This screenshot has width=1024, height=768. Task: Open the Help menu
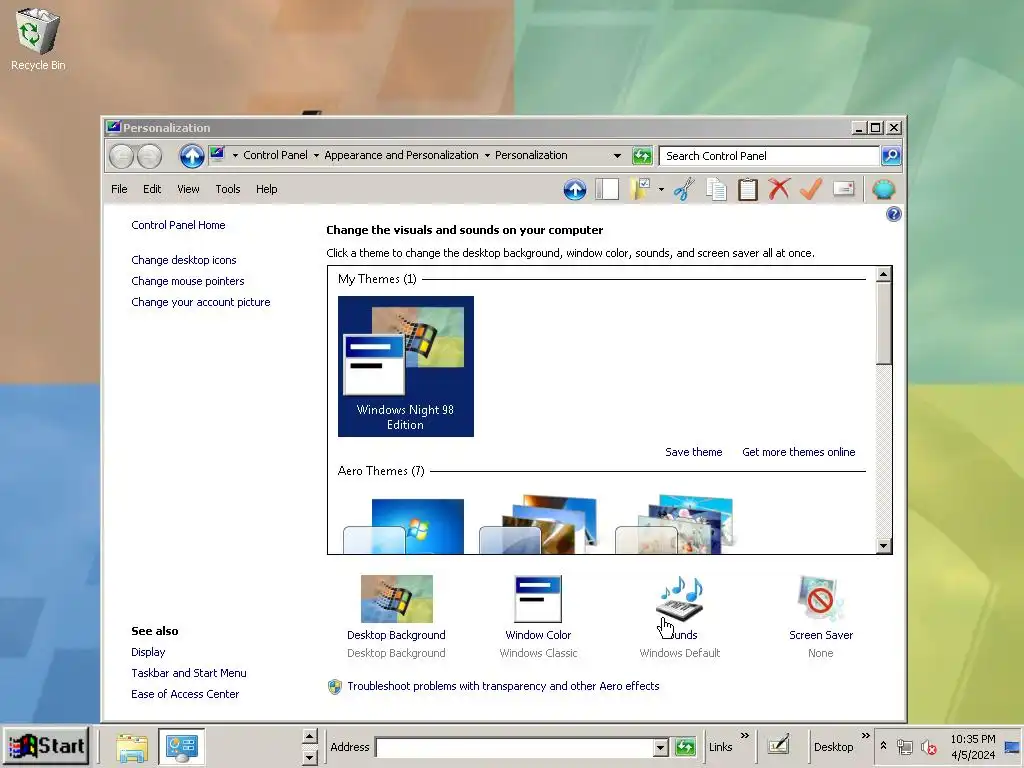click(266, 189)
